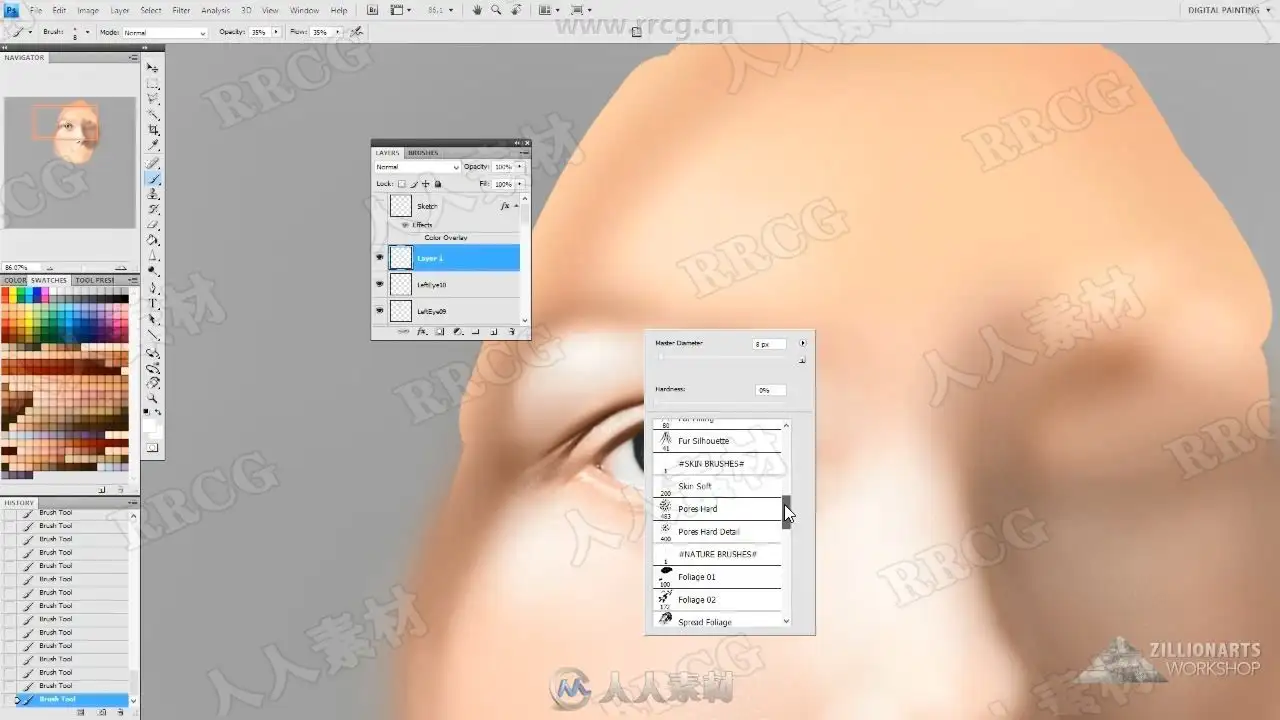This screenshot has width=1280, height=720.
Task: Add a layer mask
Action: [439, 332]
